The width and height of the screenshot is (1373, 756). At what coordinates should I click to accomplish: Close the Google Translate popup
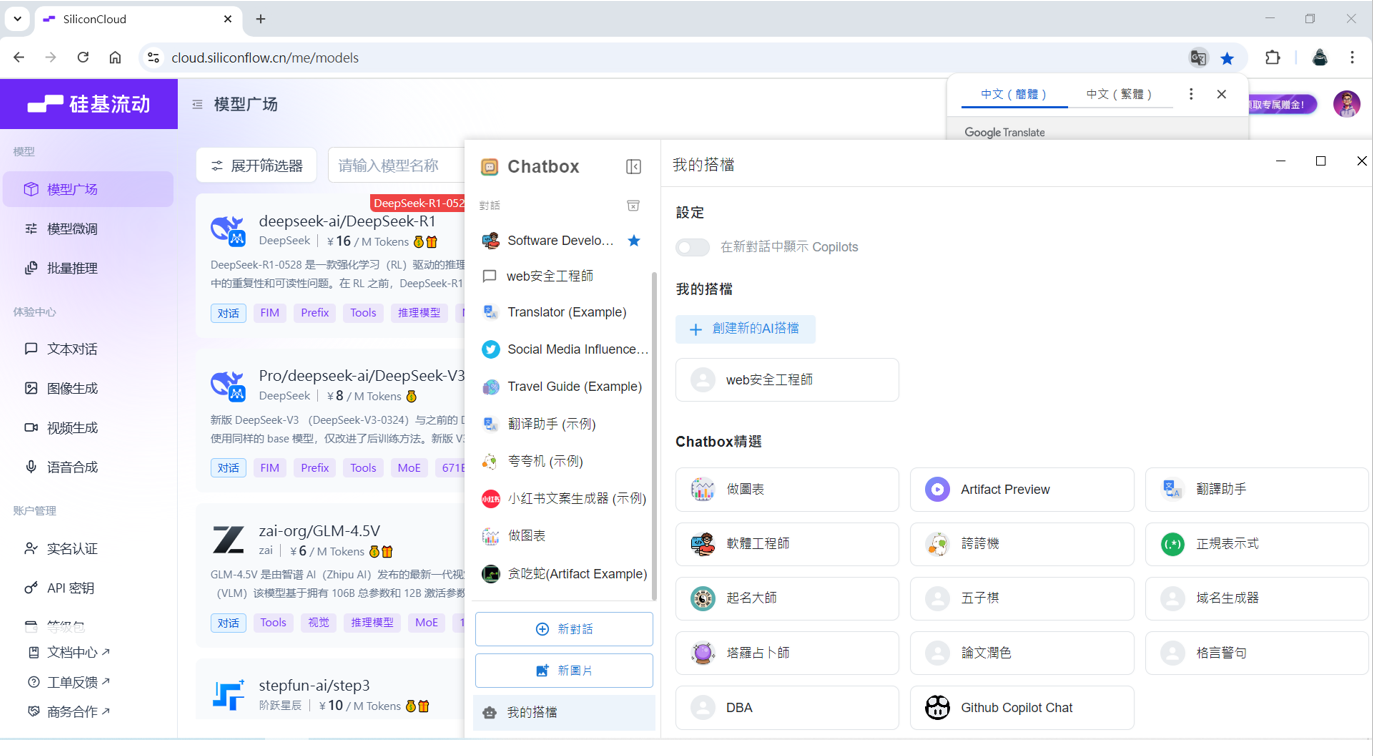coord(1222,94)
